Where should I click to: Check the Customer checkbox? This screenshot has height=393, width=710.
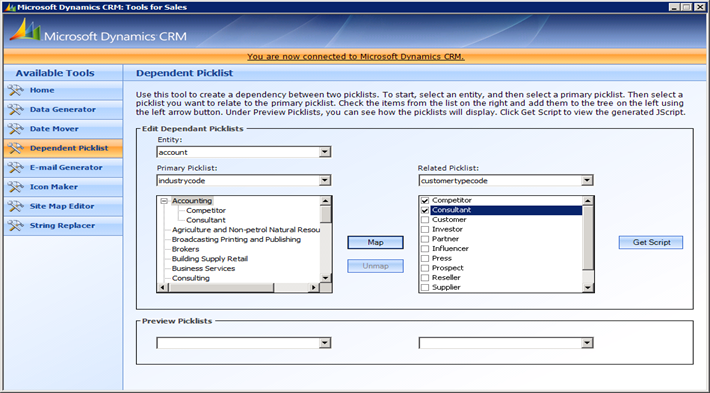[x=425, y=220]
